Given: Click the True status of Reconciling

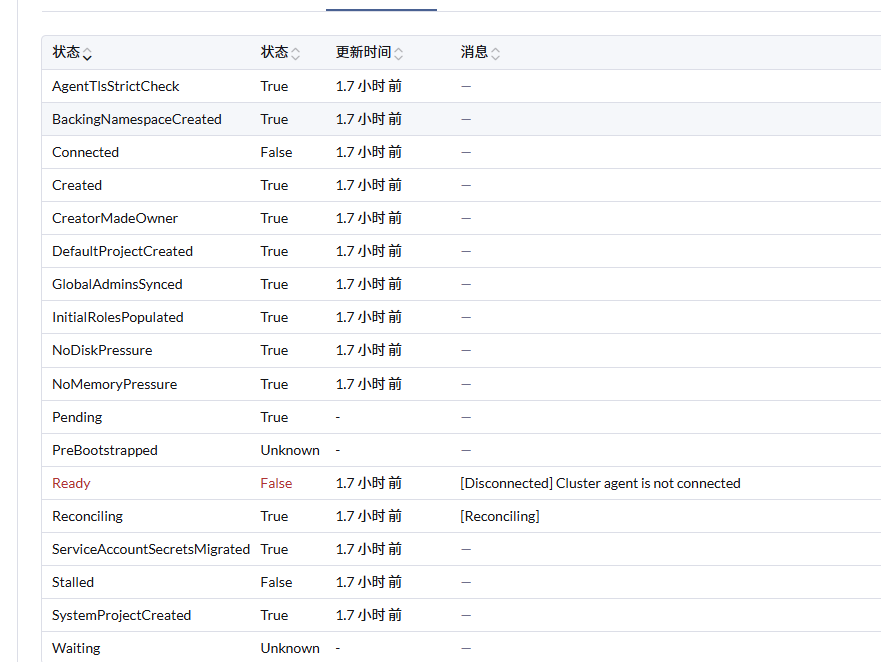Looking at the screenshot, I should pyautogui.click(x=274, y=516).
